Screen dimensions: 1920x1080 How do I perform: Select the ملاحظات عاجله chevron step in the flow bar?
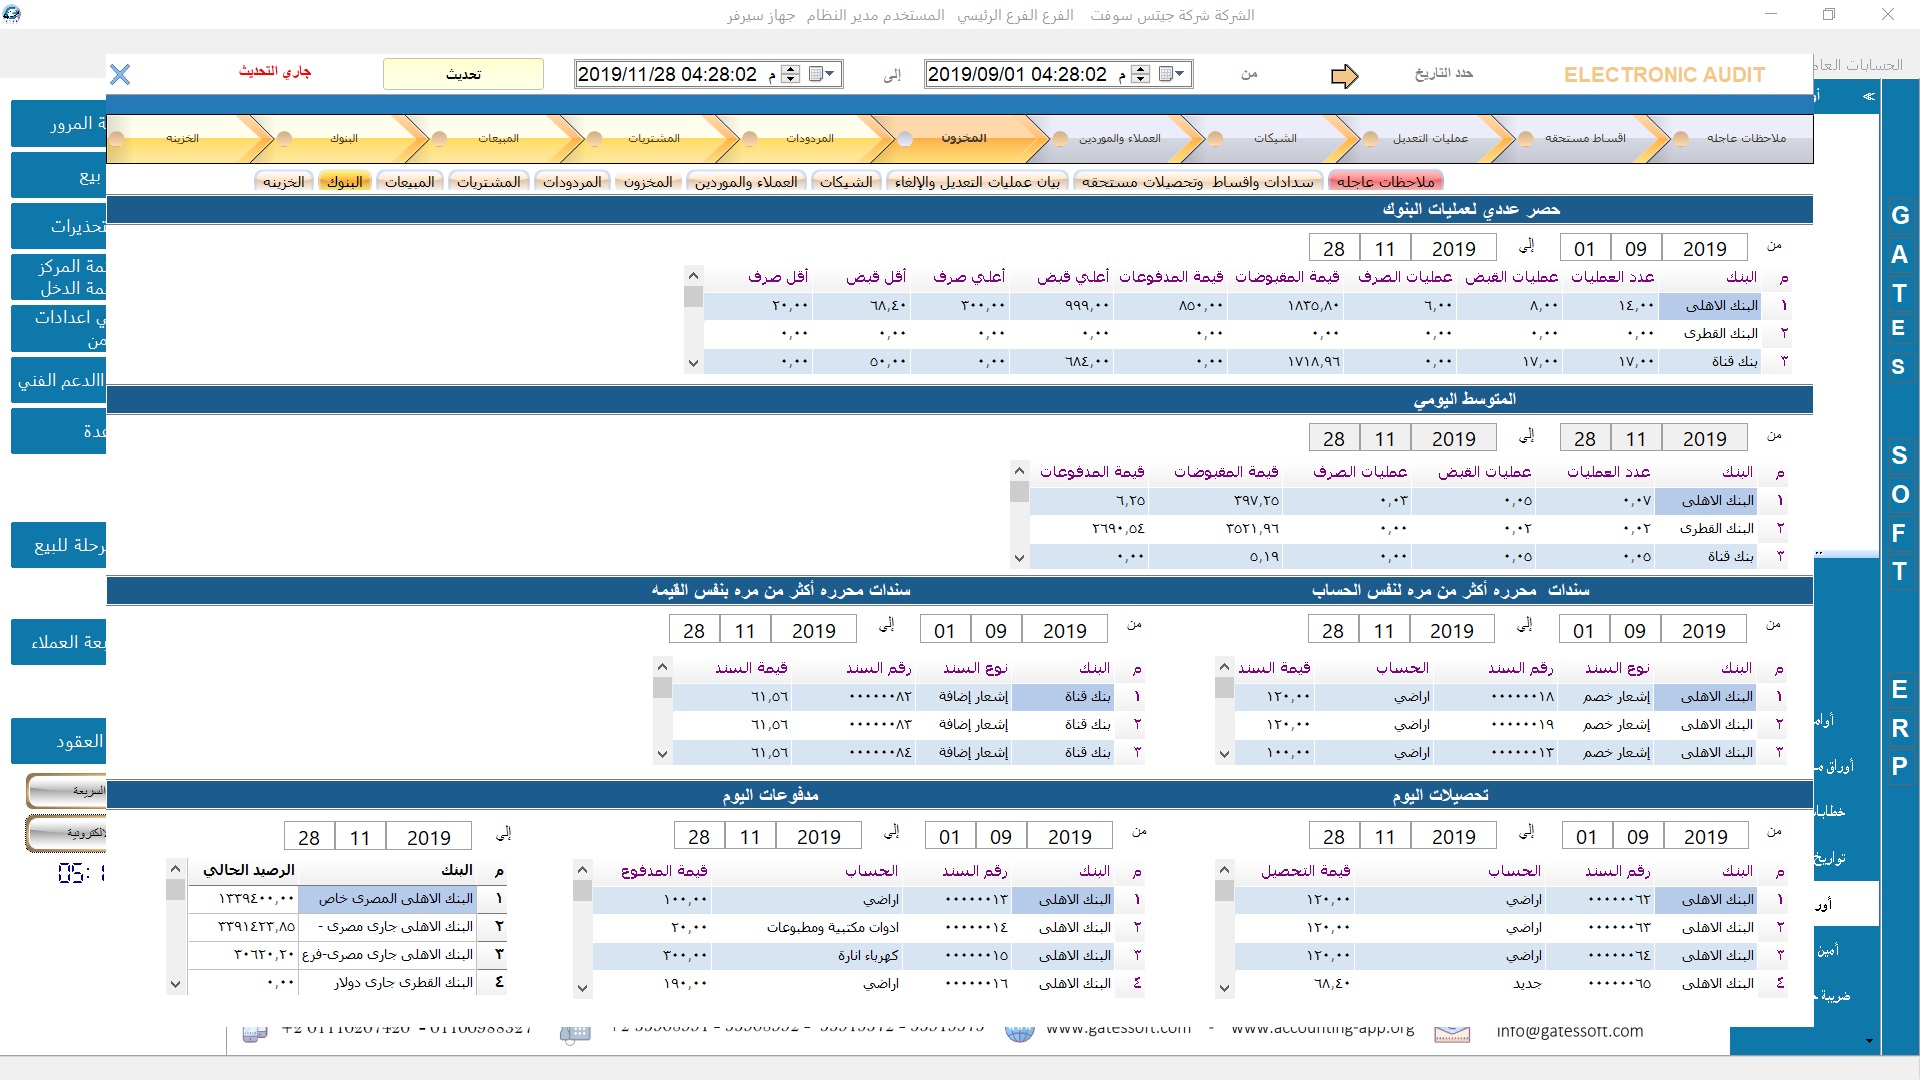point(1745,139)
